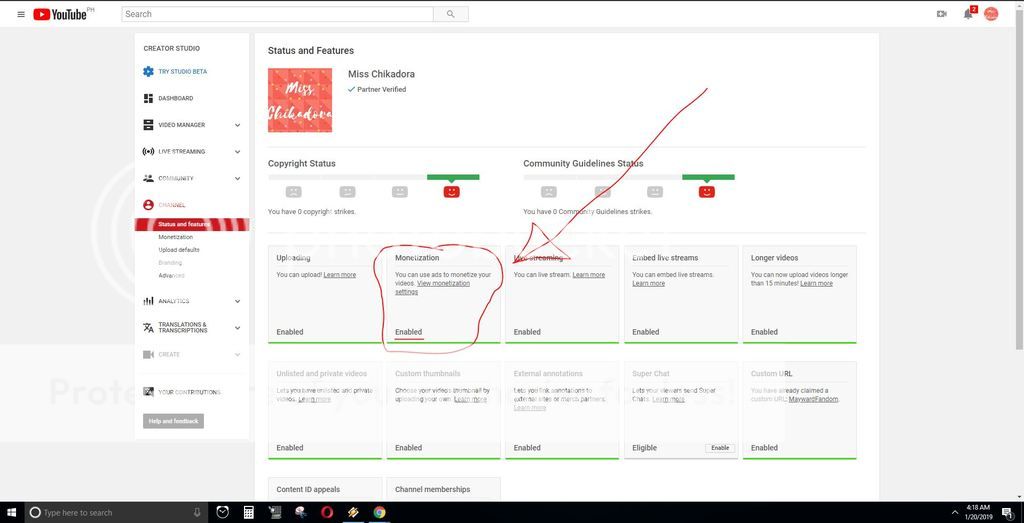This screenshot has height=523, width=1024.
Task: Expand the Live Streaming section
Action: pyautogui.click(x=237, y=152)
